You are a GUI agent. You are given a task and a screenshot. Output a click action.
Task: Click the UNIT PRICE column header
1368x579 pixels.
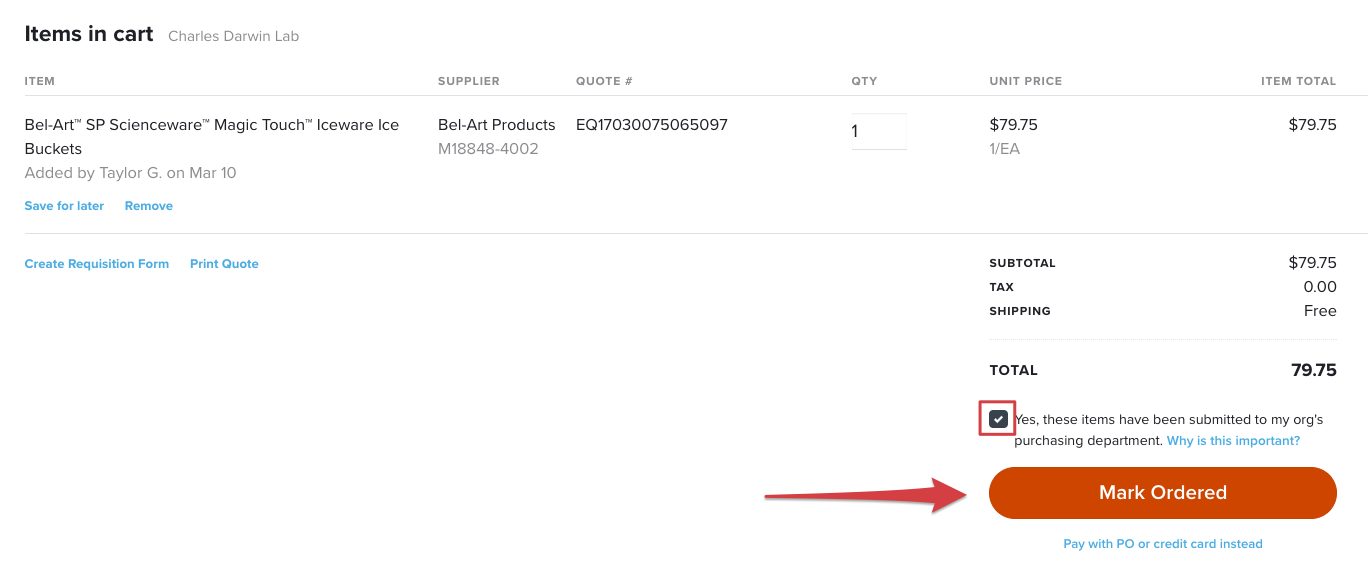tap(1025, 81)
